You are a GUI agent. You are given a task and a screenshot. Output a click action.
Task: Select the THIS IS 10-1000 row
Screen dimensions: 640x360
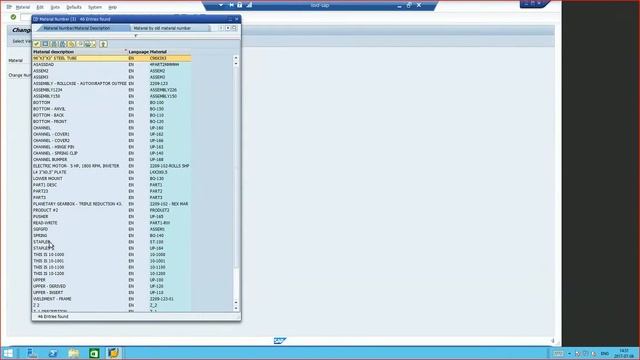(x=112, y=254)
